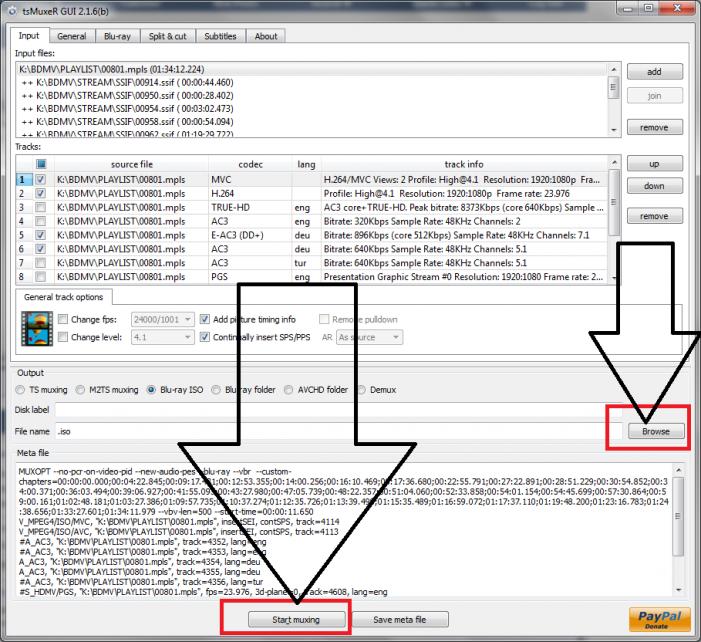
Task: Open the Blu-ray tab
Action: (118, 36)
